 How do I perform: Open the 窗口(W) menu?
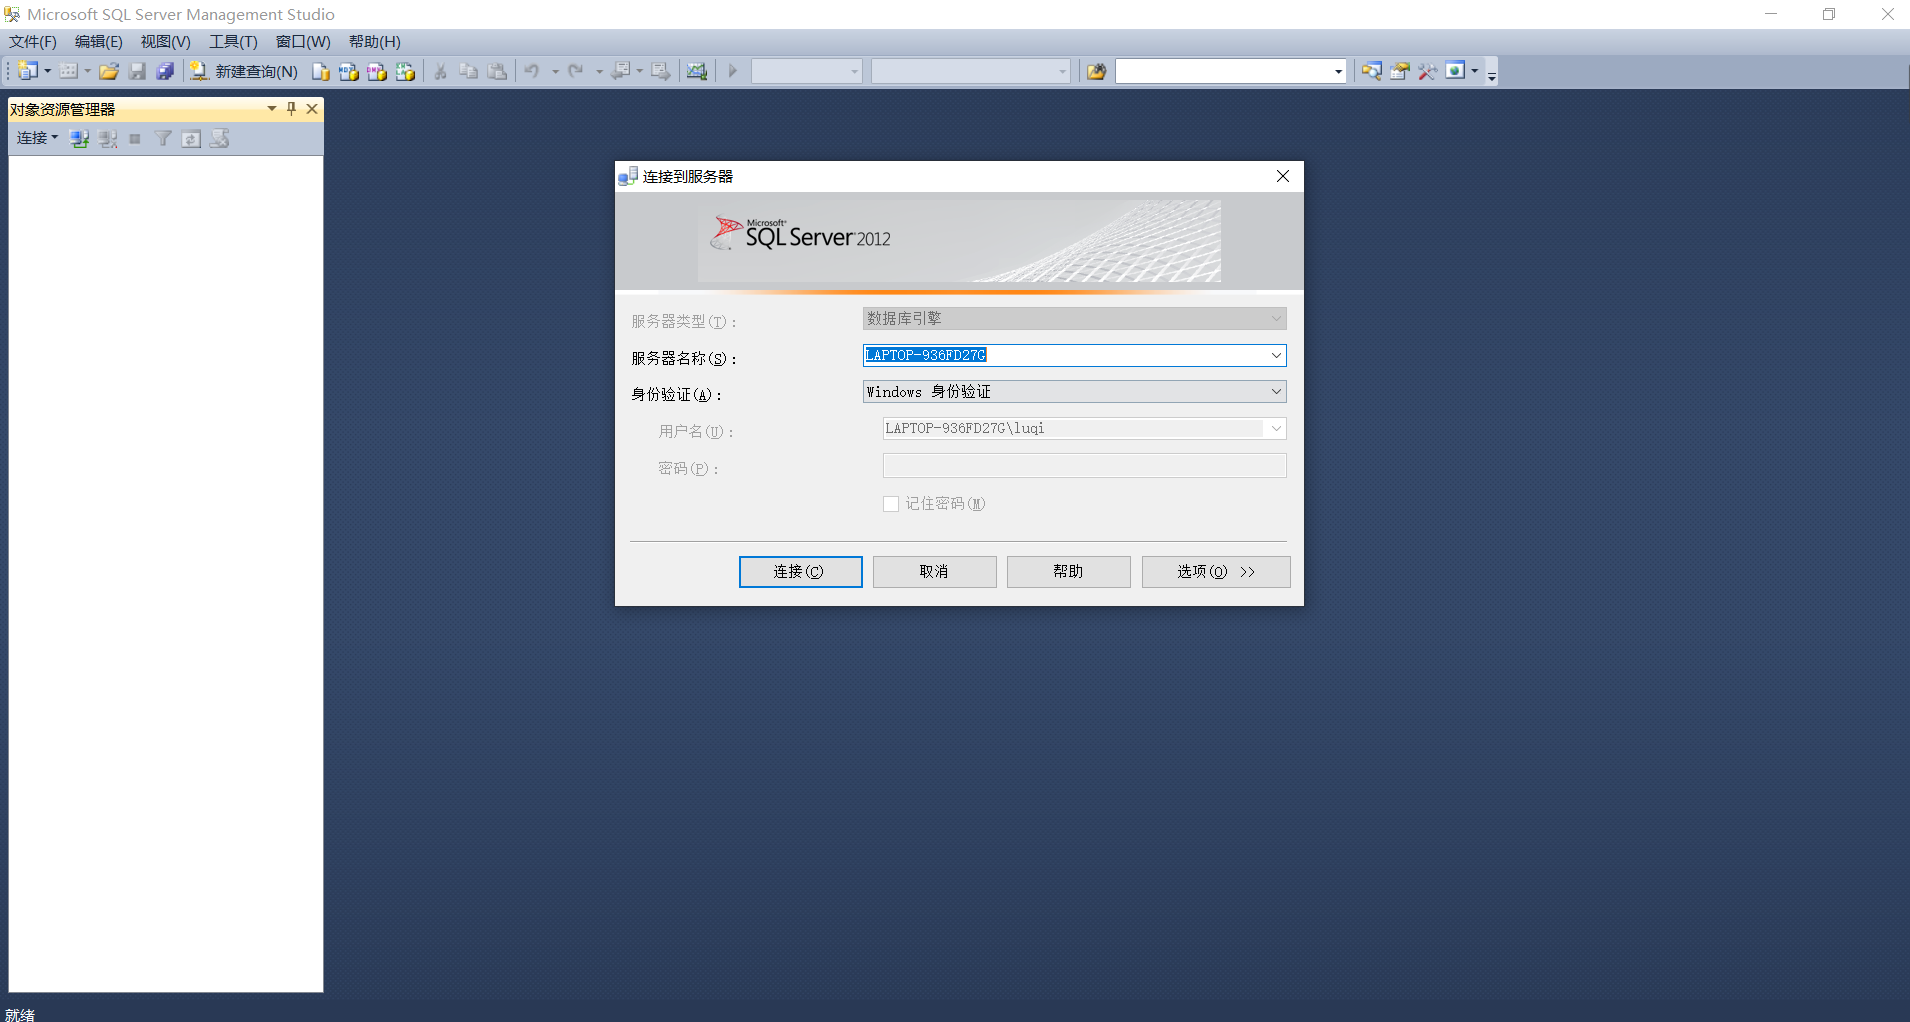pos(303,42)
